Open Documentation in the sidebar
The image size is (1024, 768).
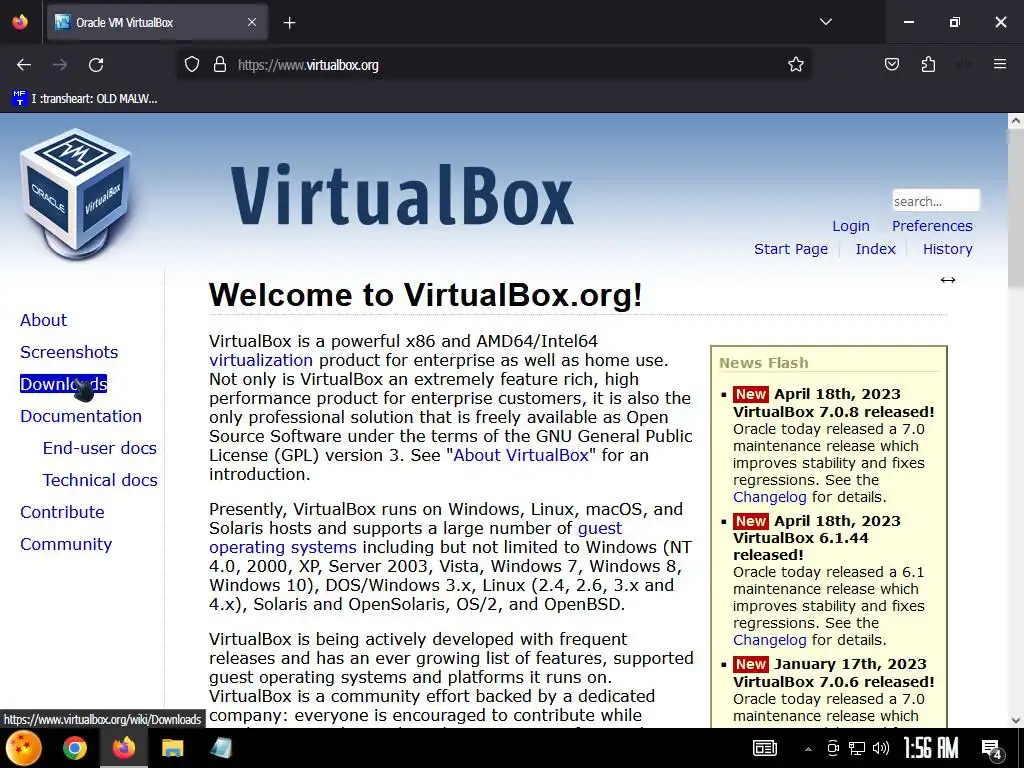pos(80,416)
